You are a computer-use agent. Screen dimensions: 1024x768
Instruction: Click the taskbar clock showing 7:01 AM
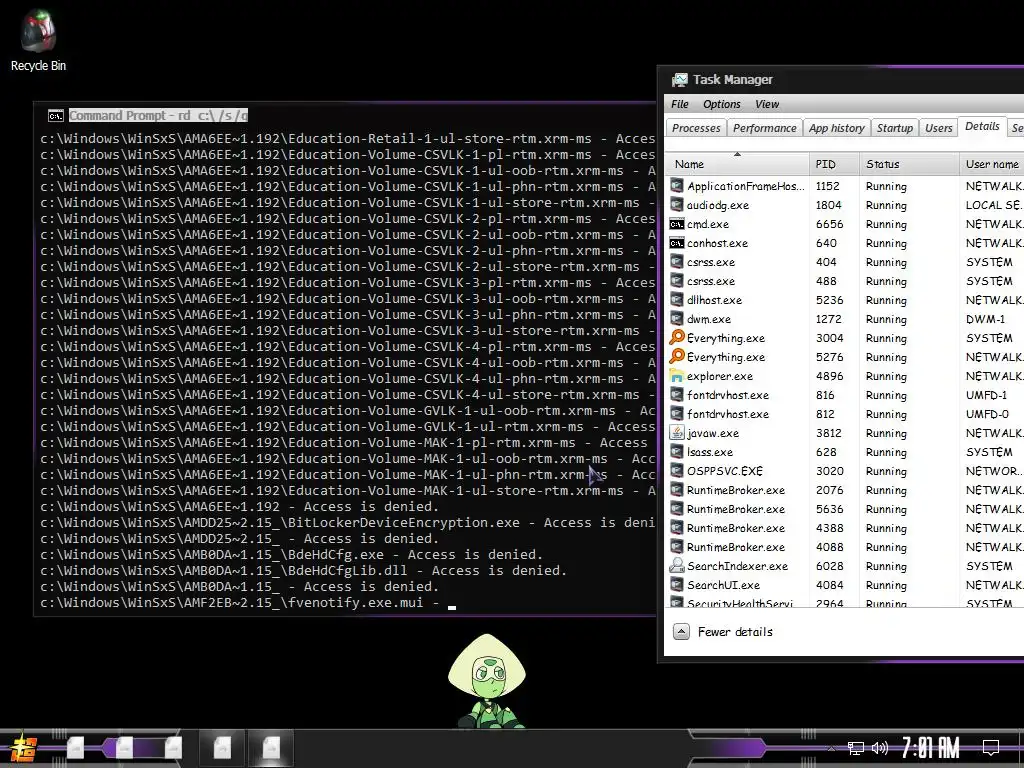pos(931,748)
